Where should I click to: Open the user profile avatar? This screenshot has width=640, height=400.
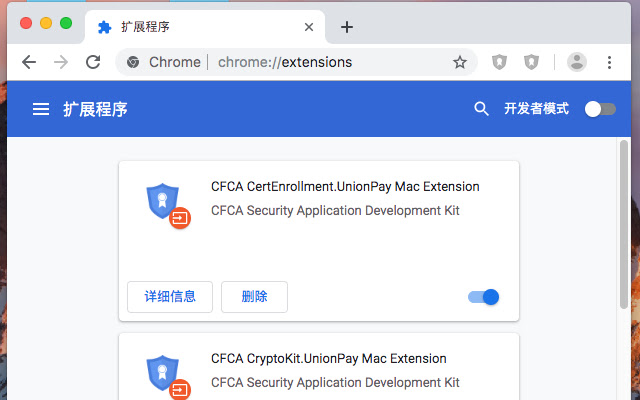point(577,62)
